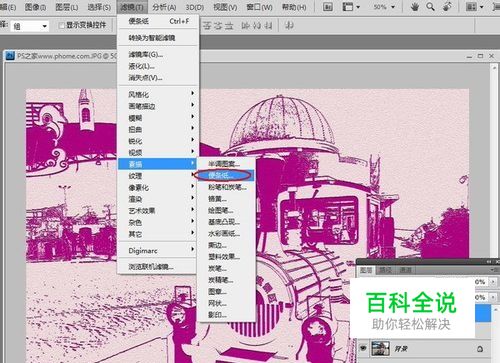The image size is (500, 363).
Task: Expand the 纹理 submenu
Action: click(x=157, y=176)
